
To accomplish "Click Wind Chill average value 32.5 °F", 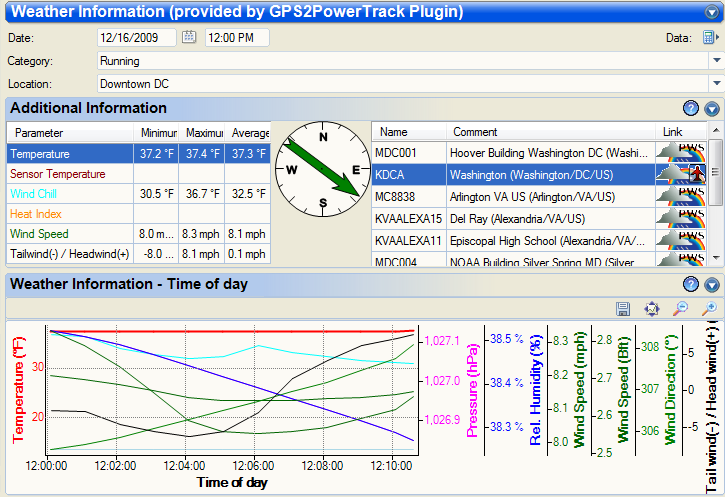I will [248, 194].
